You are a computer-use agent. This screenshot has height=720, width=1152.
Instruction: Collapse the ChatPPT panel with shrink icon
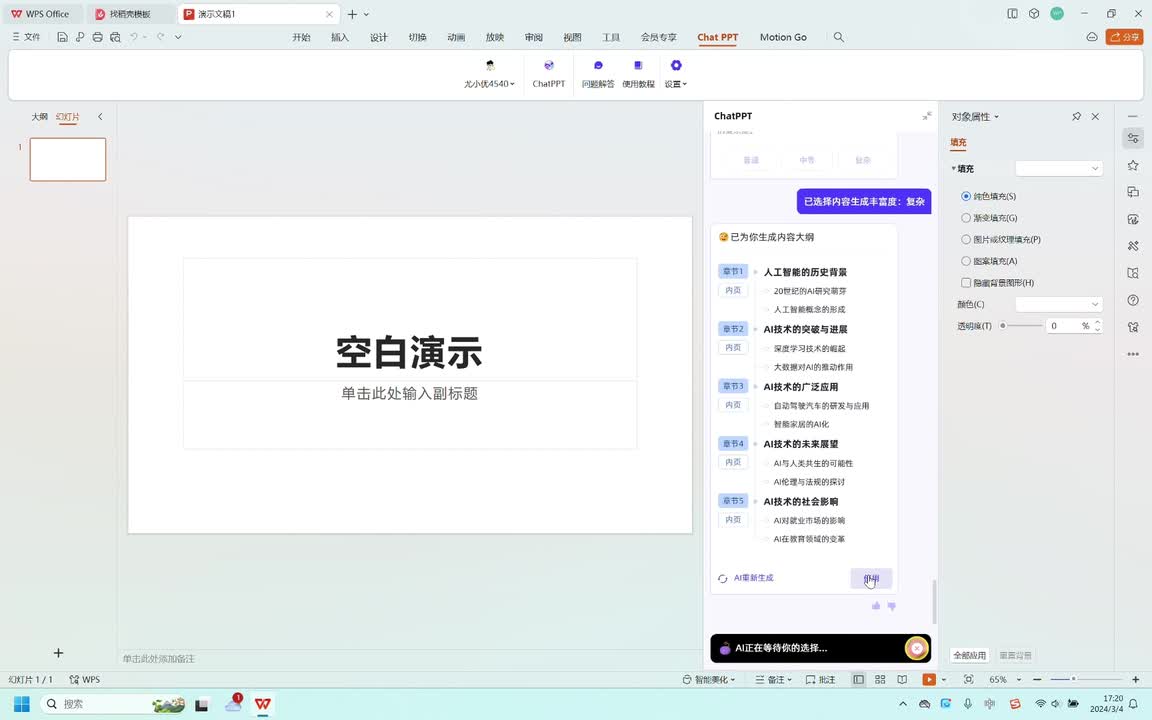tap(927, 116)
